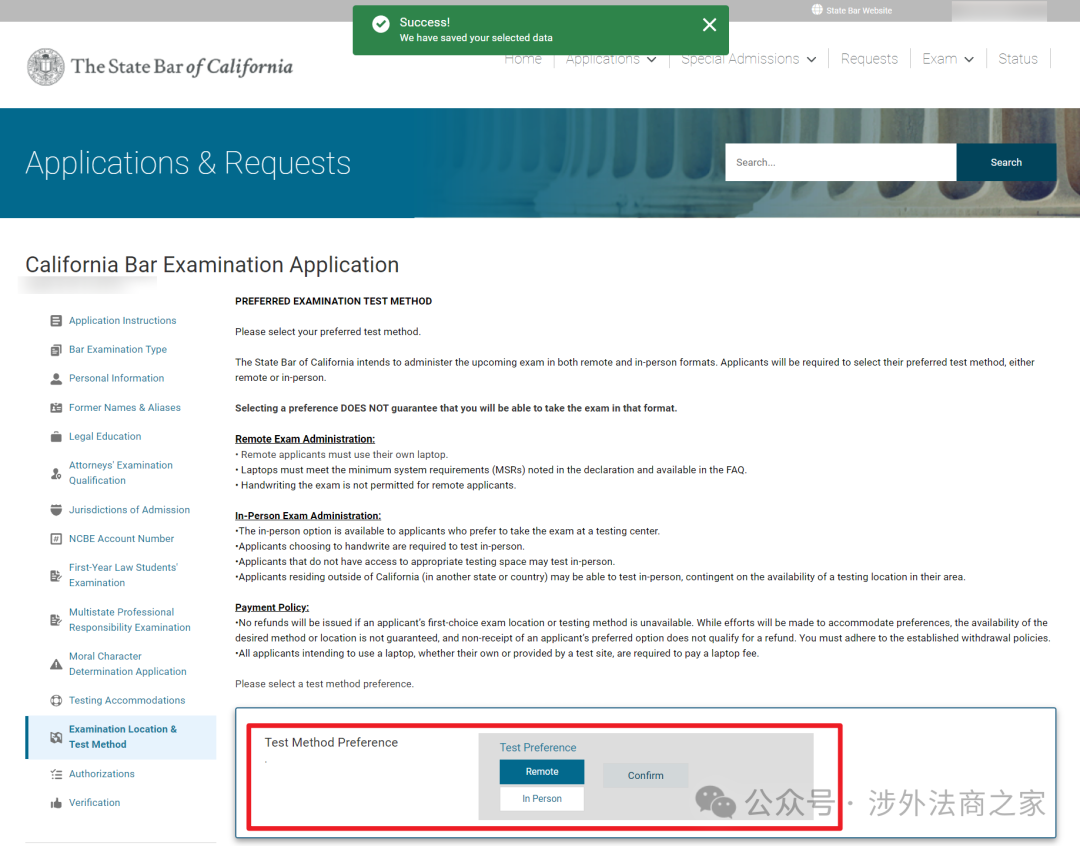Go to Former Names & Aliases section

coord(125,408)
